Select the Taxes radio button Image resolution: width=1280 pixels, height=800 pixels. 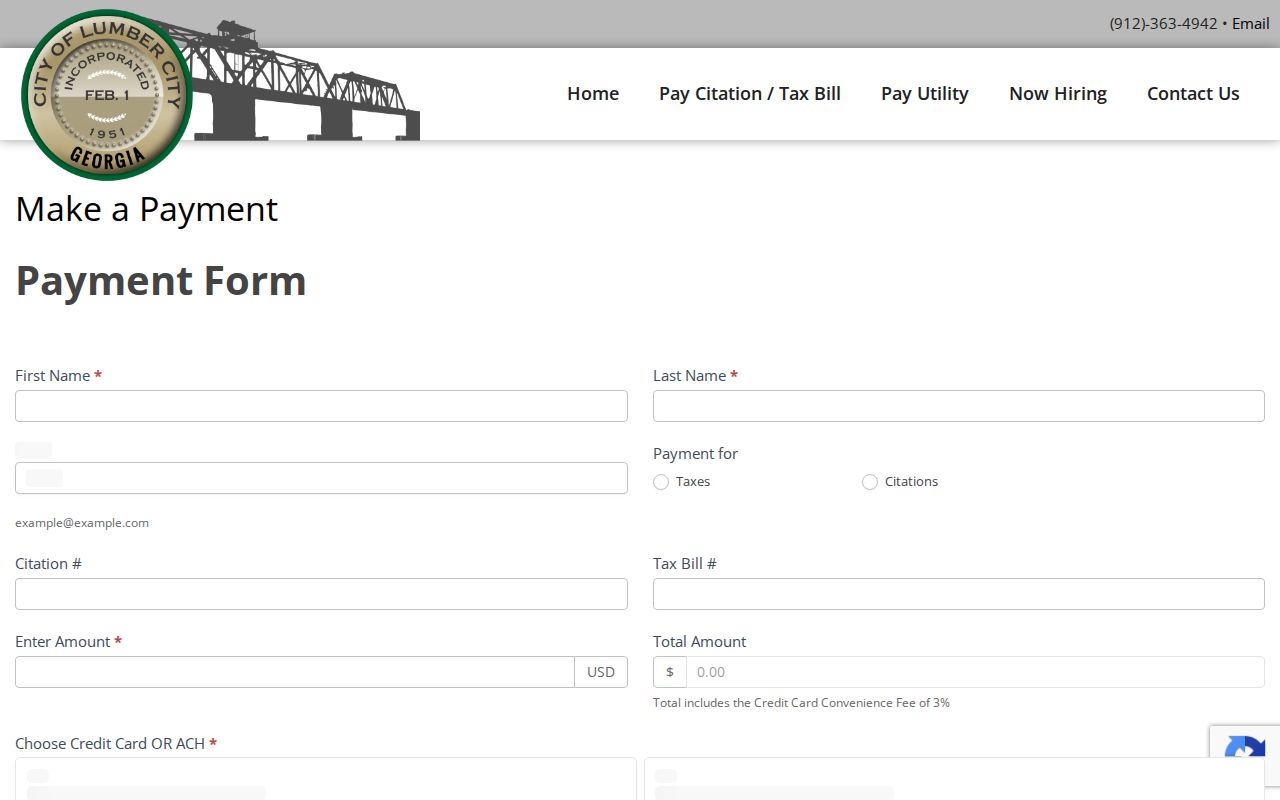pos(661,482)
